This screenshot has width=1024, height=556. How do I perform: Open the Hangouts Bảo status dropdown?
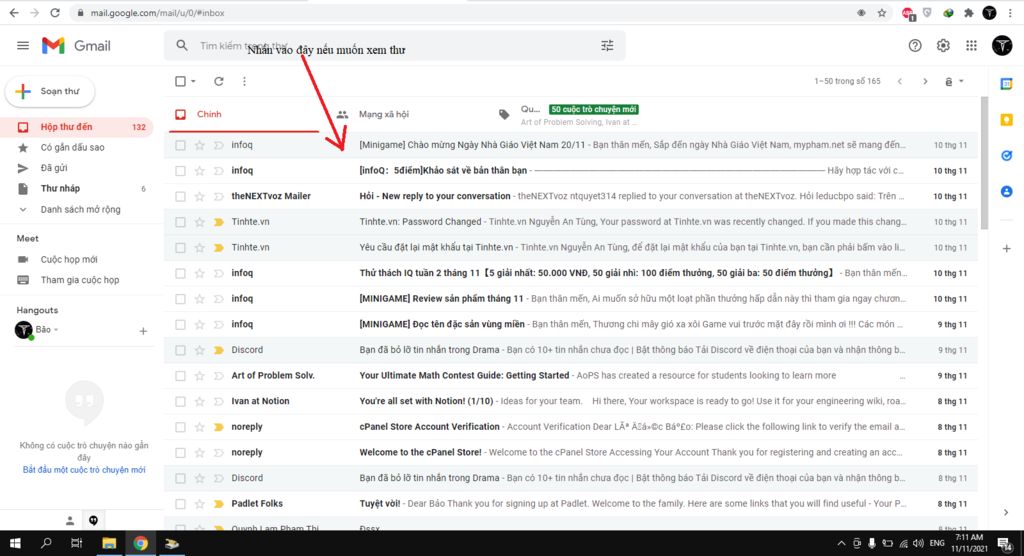pyautogui.click(x=56, y=330)
